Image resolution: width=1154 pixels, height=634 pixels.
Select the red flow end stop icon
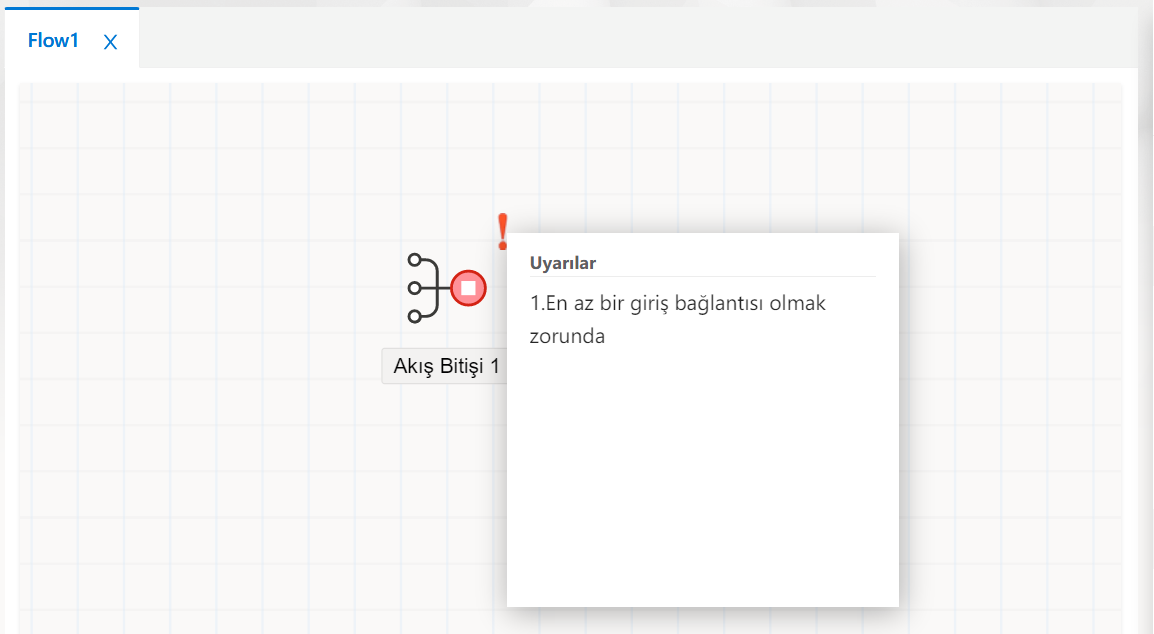pyautogui.click(x=468, y=288)
